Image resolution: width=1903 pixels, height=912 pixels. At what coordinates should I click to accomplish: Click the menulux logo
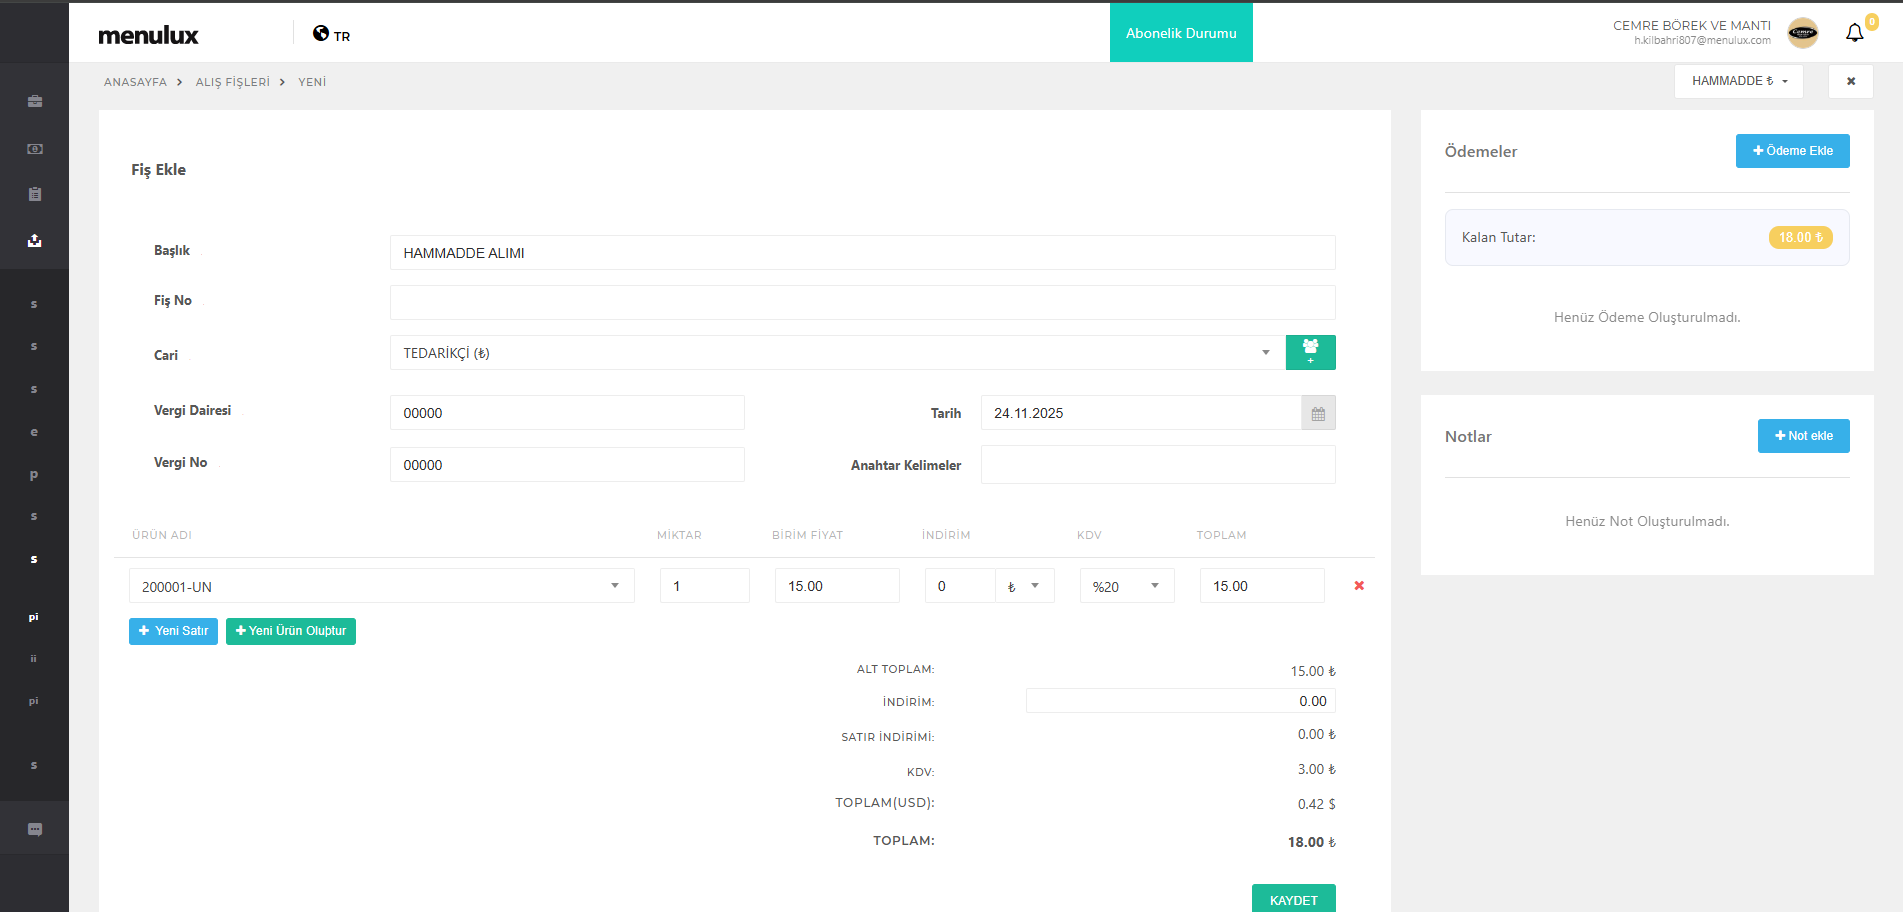(148, 35)
